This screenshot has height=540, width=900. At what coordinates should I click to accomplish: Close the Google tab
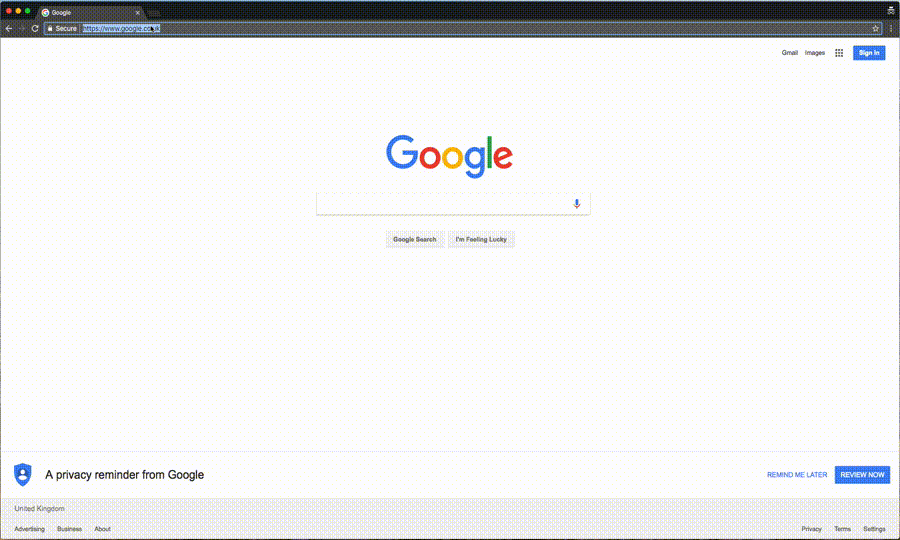tap(137, 13)
